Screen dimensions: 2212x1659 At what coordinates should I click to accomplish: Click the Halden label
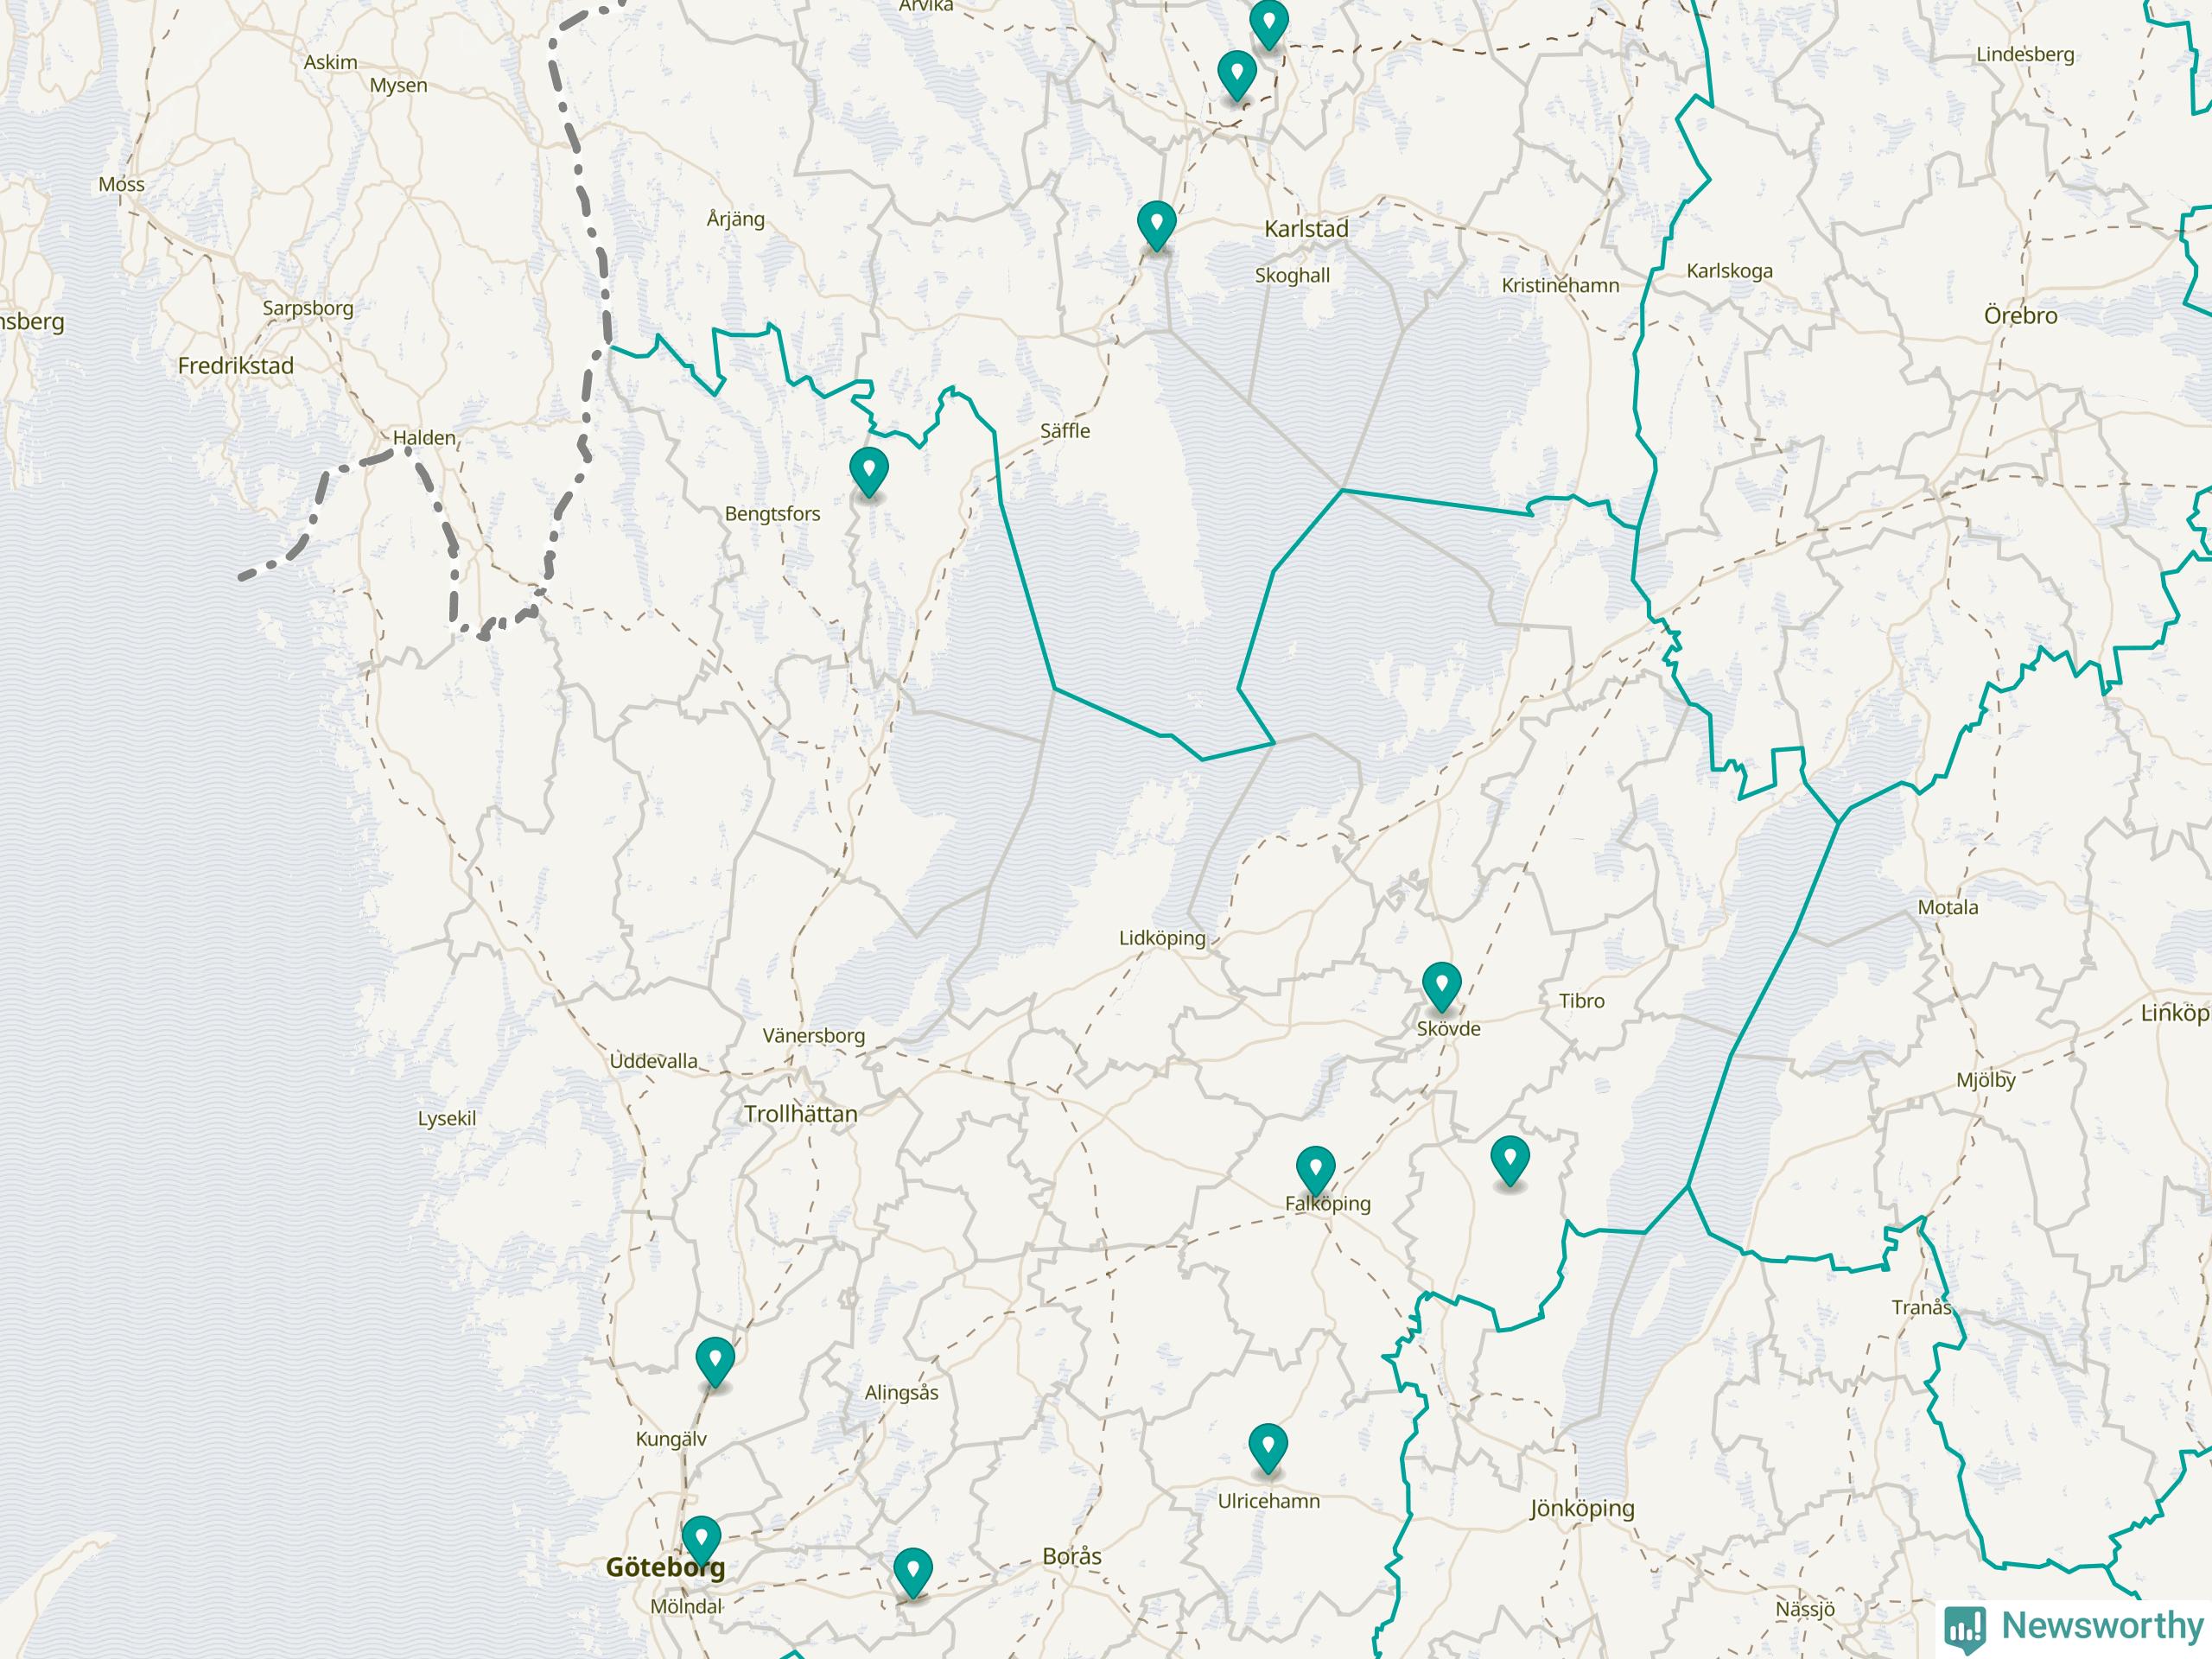pos(424,437)
